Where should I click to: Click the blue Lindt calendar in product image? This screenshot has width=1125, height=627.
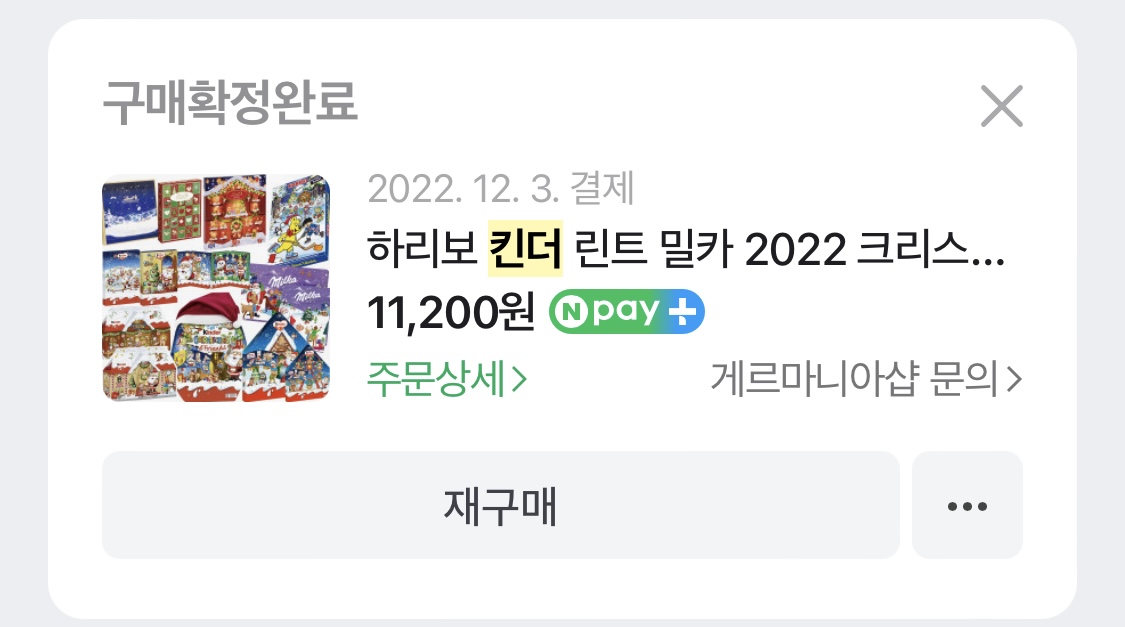(x=130, y=212)
